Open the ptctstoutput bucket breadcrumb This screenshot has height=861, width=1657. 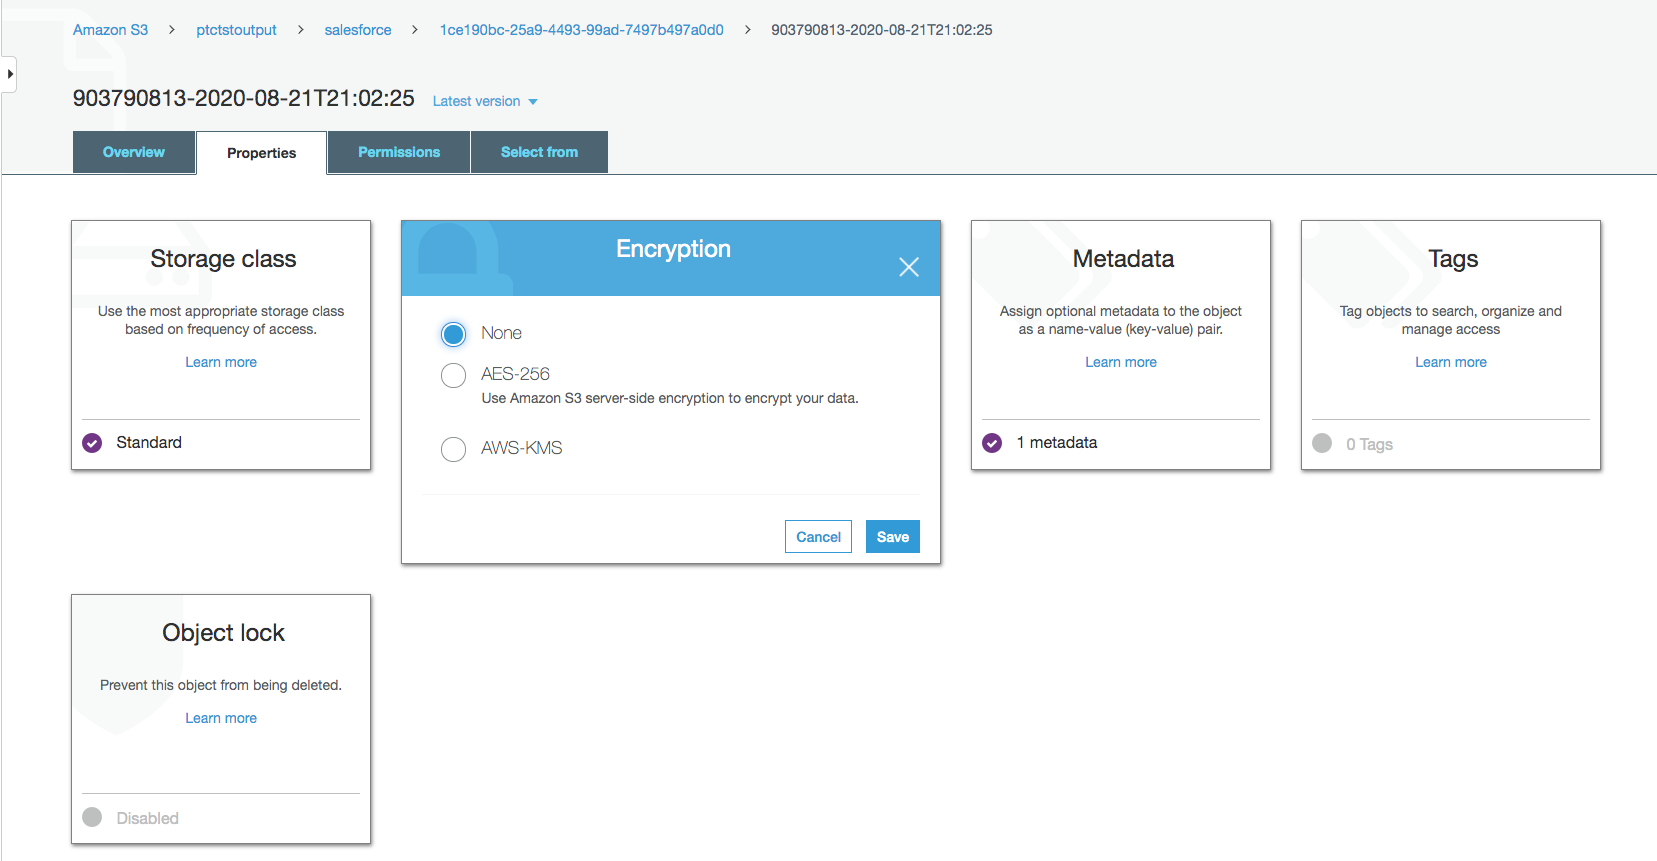pos(236,30)
